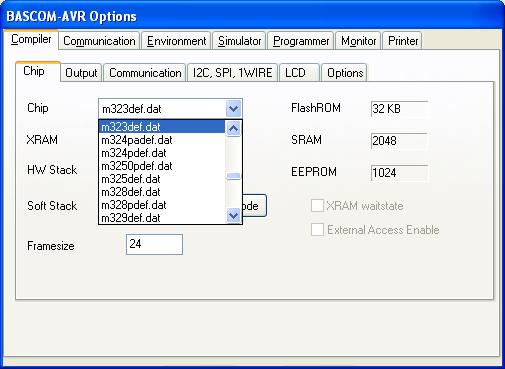505x369 pixels.
Task: Switch to the top-level Communication tab
Action: [x=99, y=41]
